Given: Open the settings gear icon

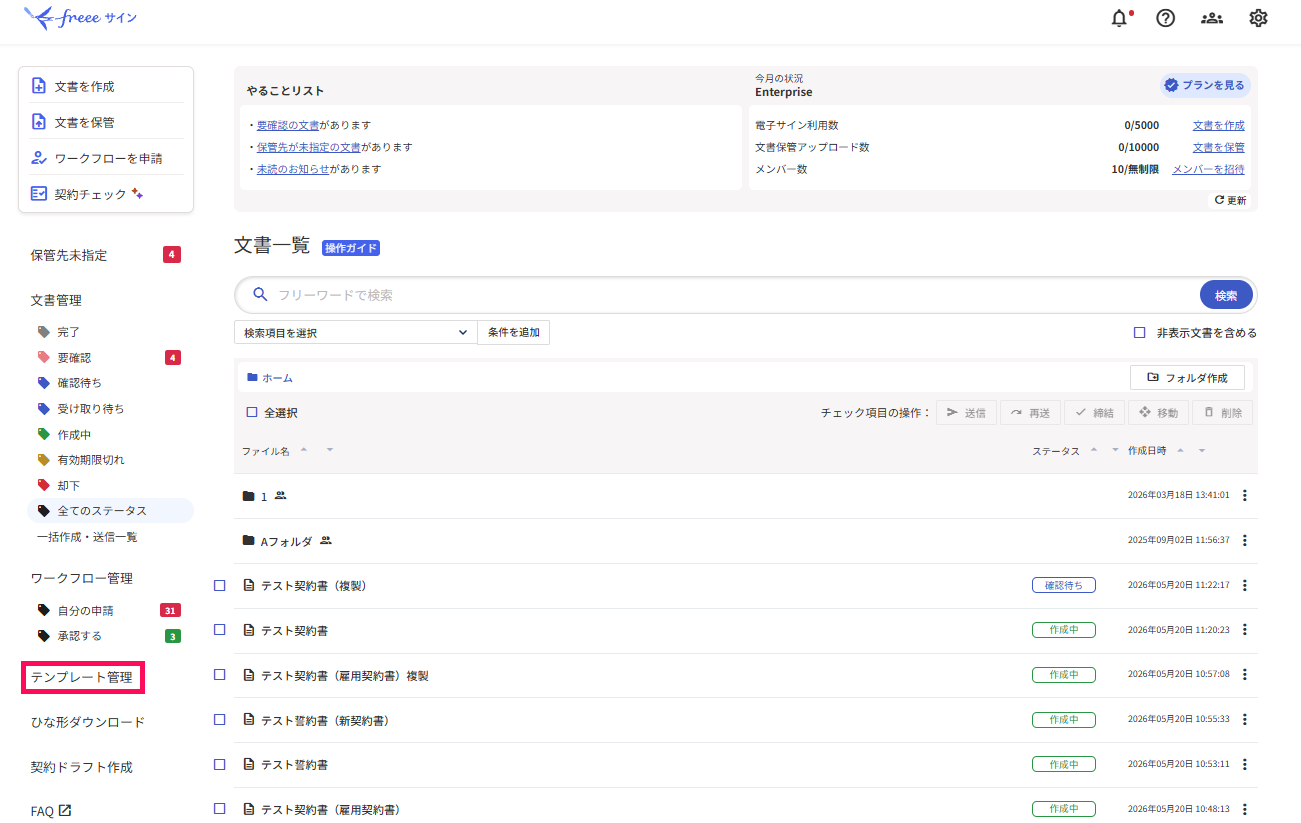Looking at the screenshot, I should tap(1258, 18).
